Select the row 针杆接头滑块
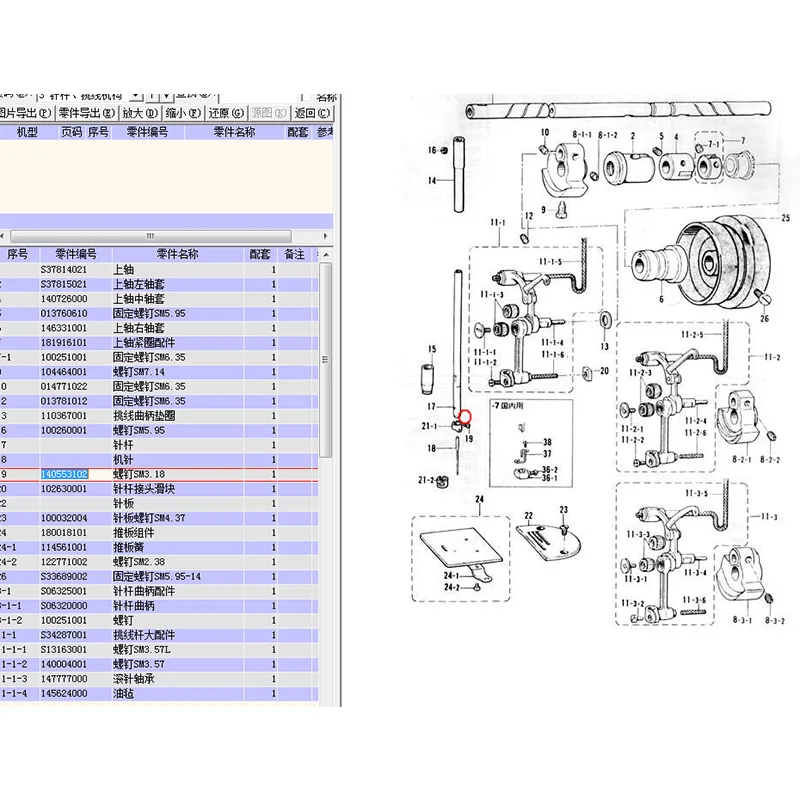The height and width of the screenshot is (800, 800). [159, 489]
